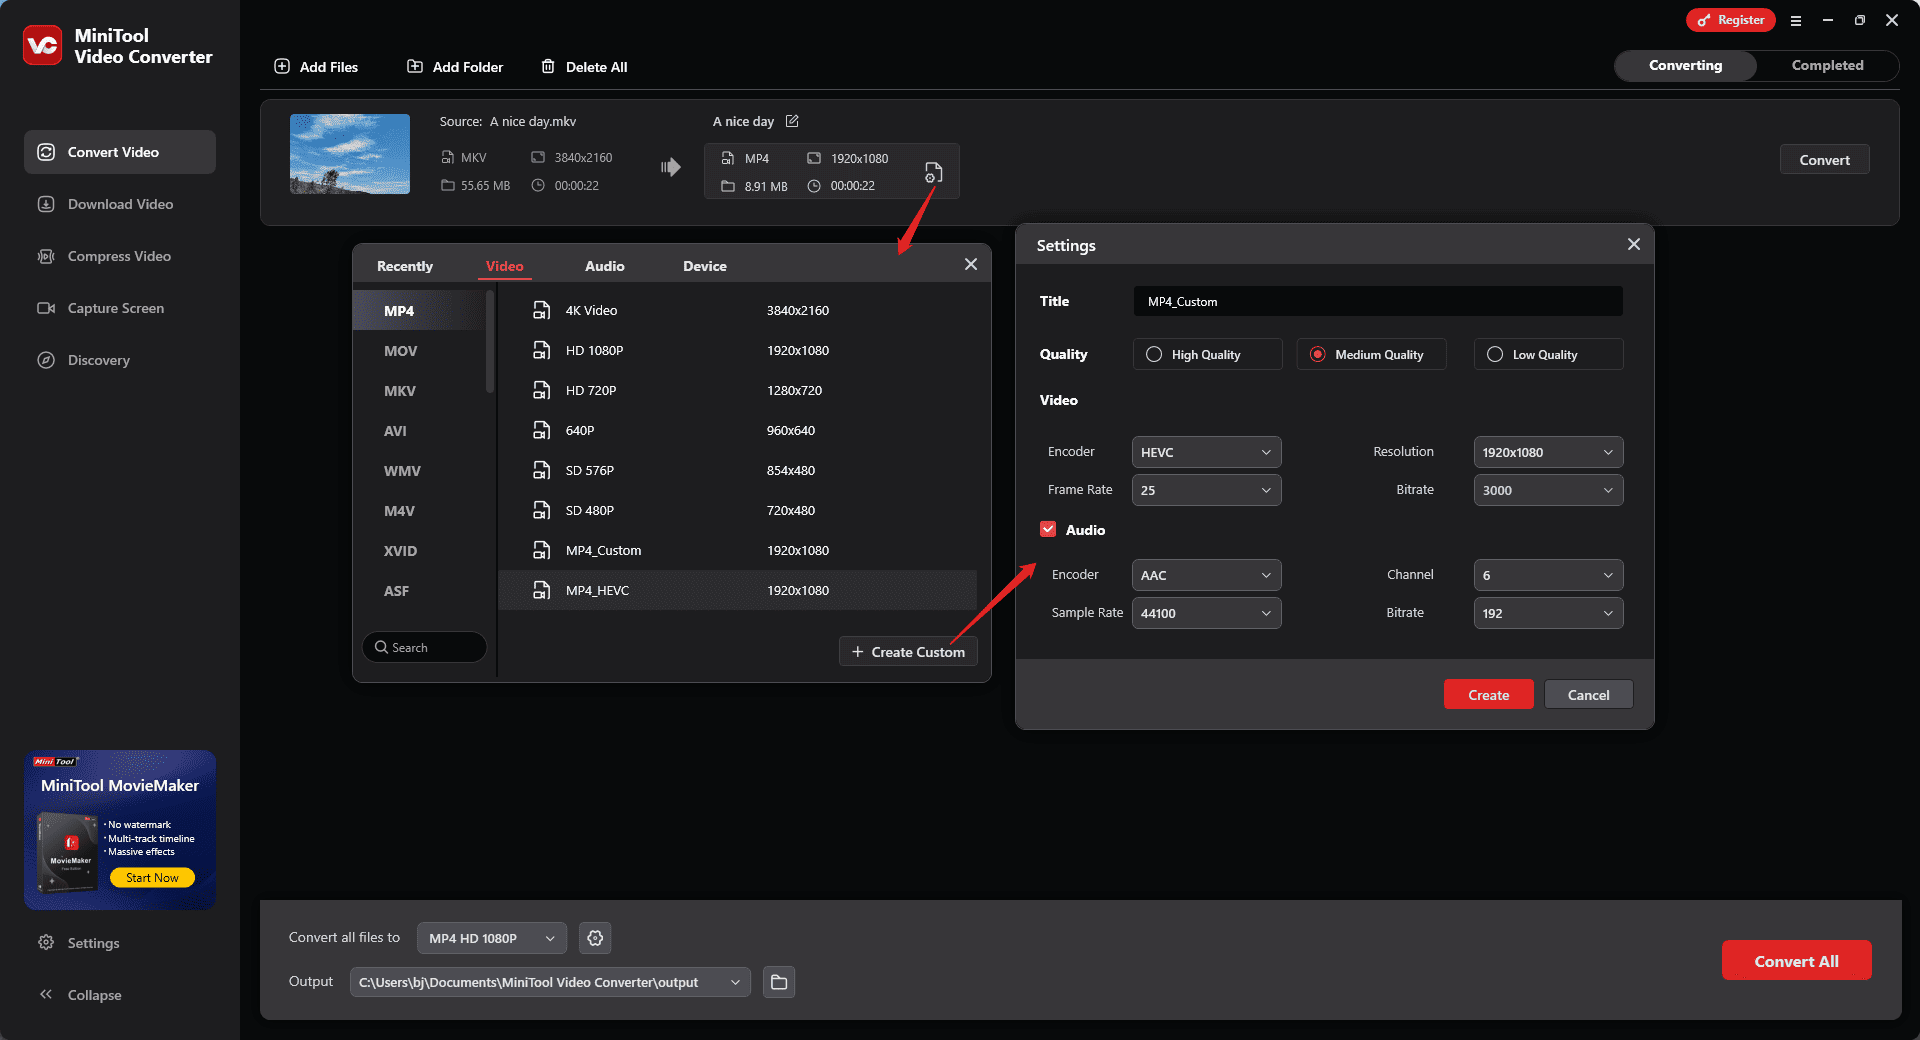The width and height of the screenshot is (1920, 1040).
Task: Select XVID format in list
Action: (420, 551)
